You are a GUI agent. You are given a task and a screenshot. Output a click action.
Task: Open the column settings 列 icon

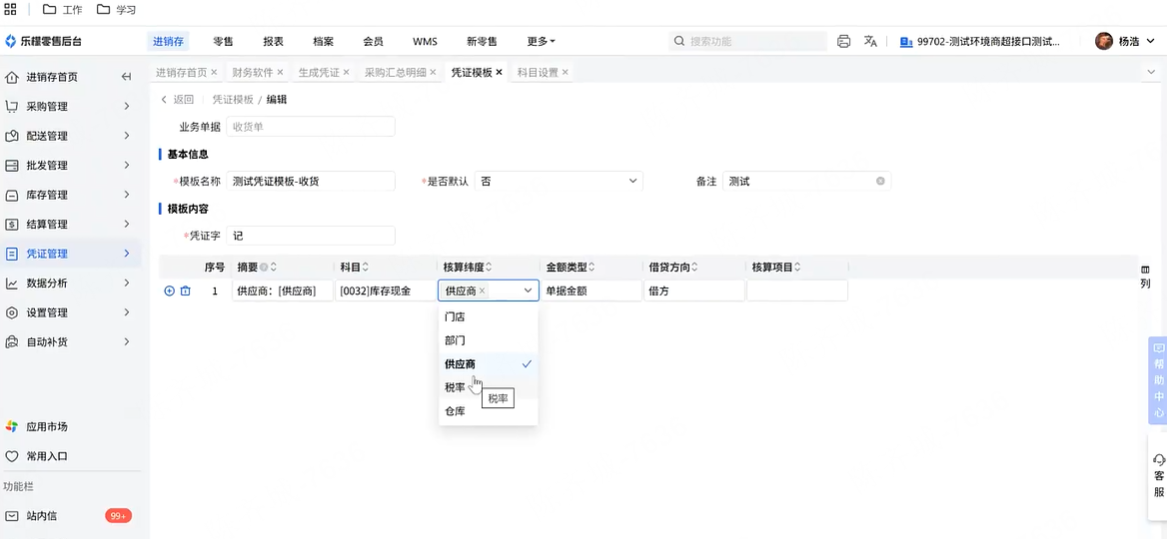[x=1145, y=276]
